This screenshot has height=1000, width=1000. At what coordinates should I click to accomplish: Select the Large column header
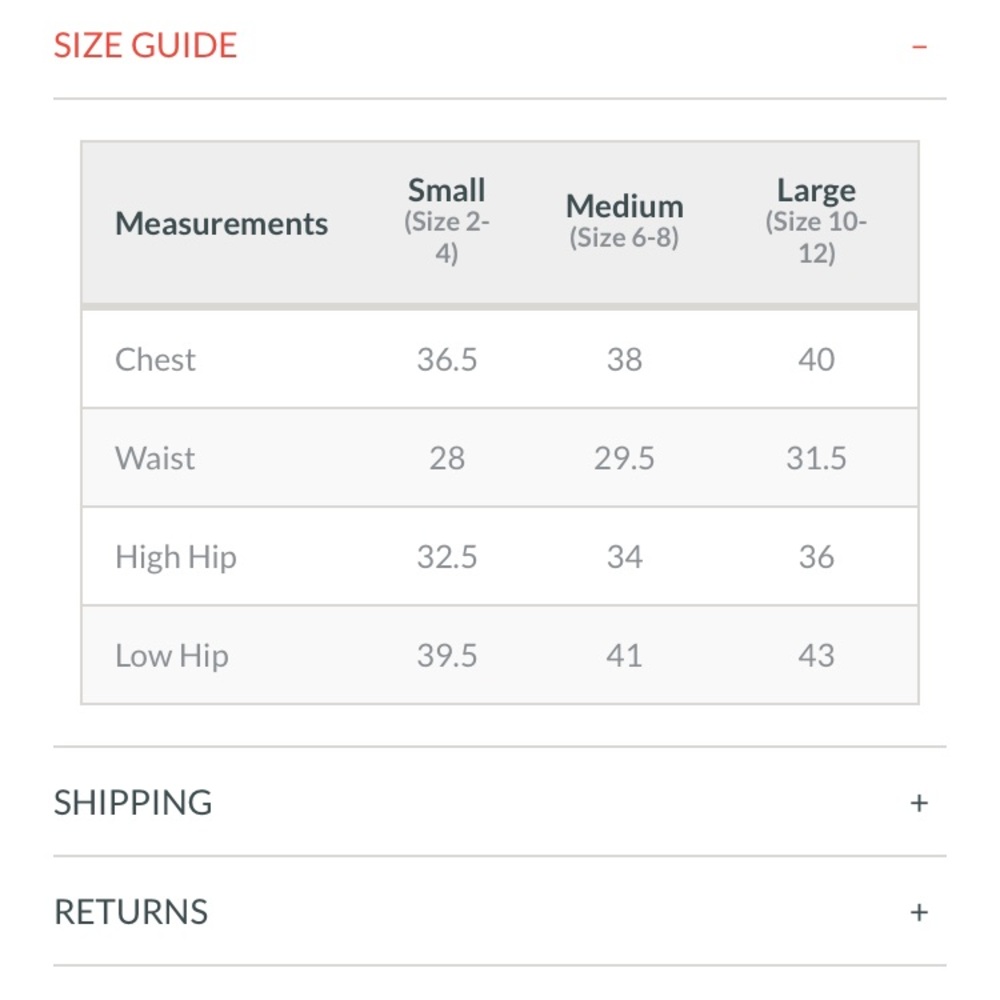[816, 191]
